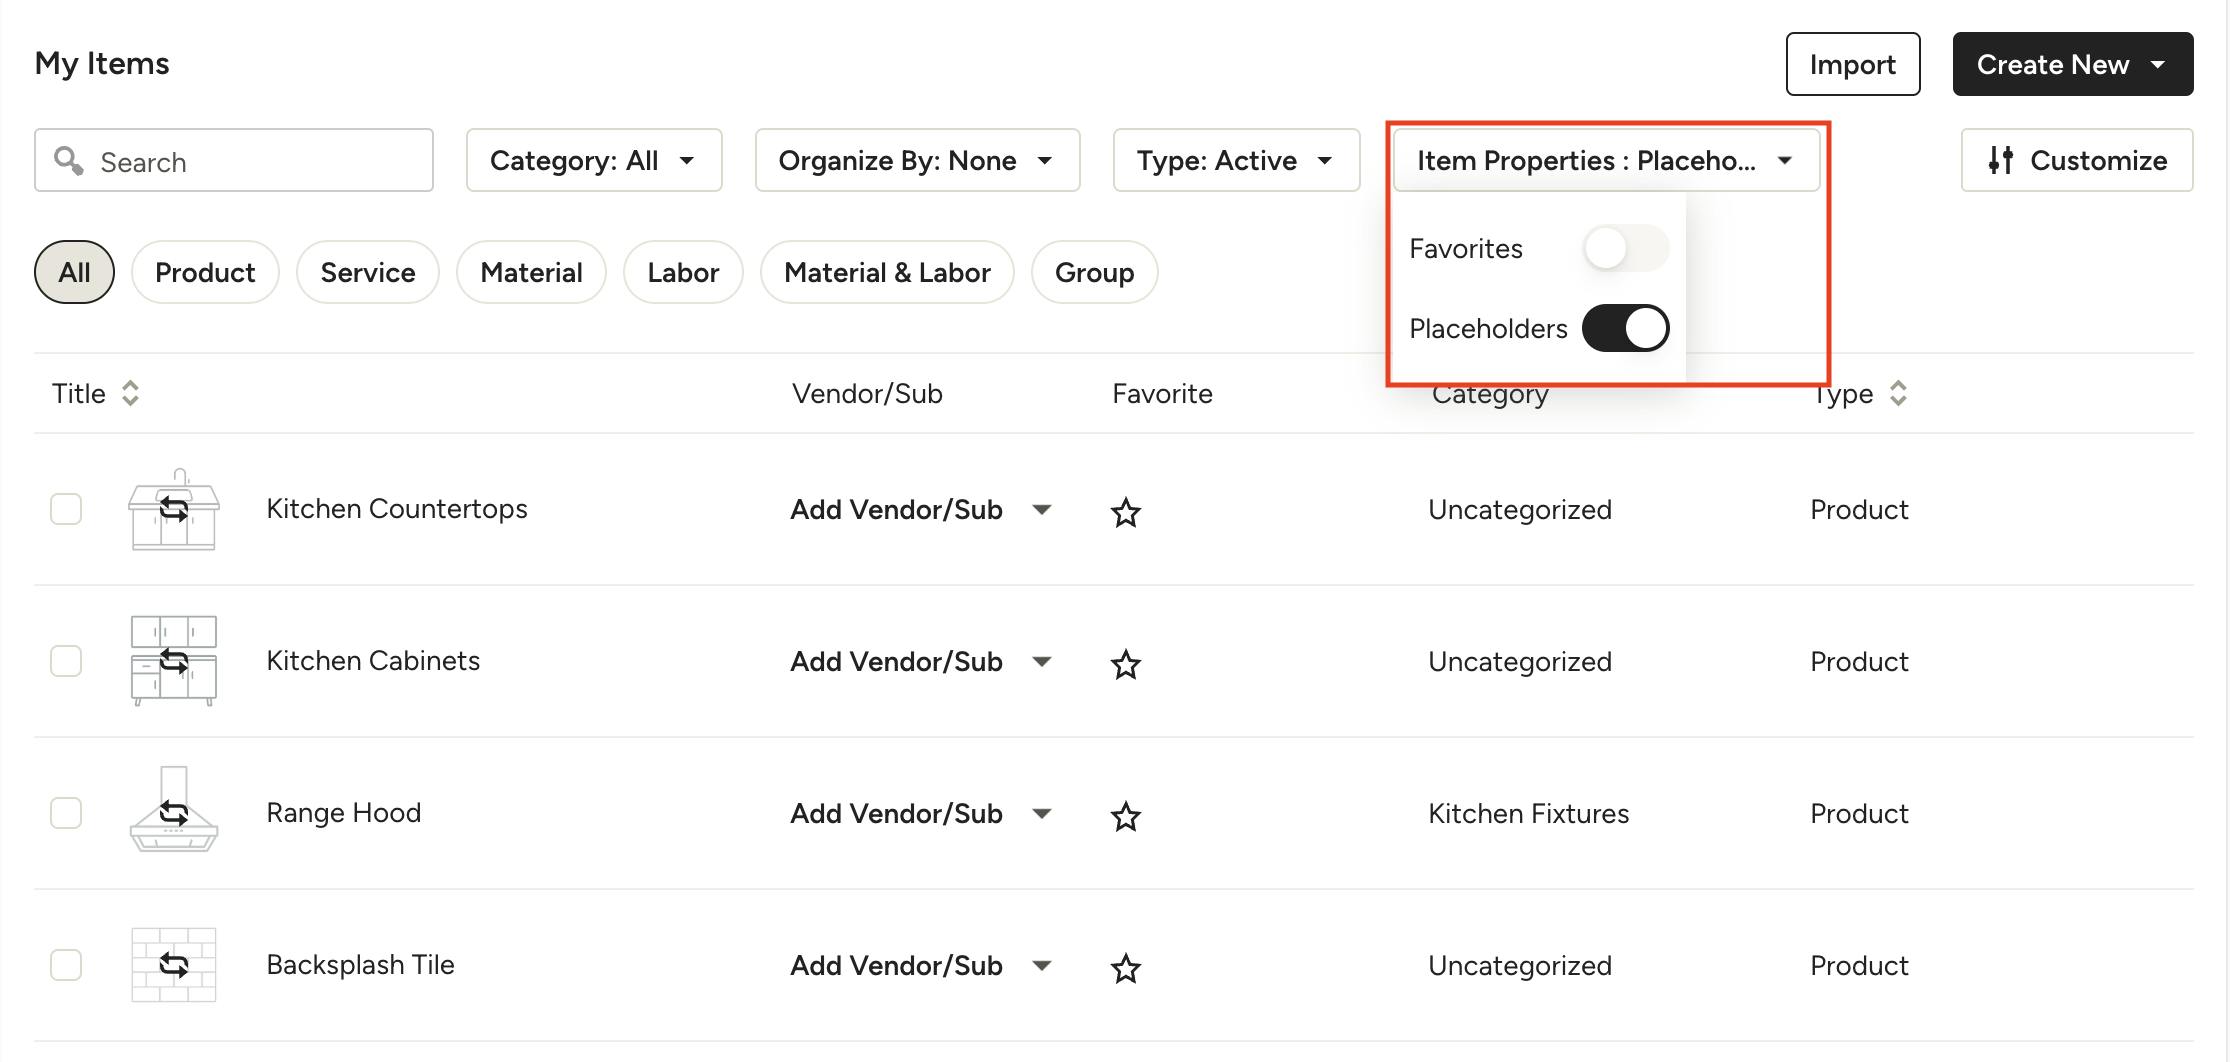The height and width of the screenshot is (1062, 2230).
Task: Click the search magnifier icon
Action: [69, 160]
